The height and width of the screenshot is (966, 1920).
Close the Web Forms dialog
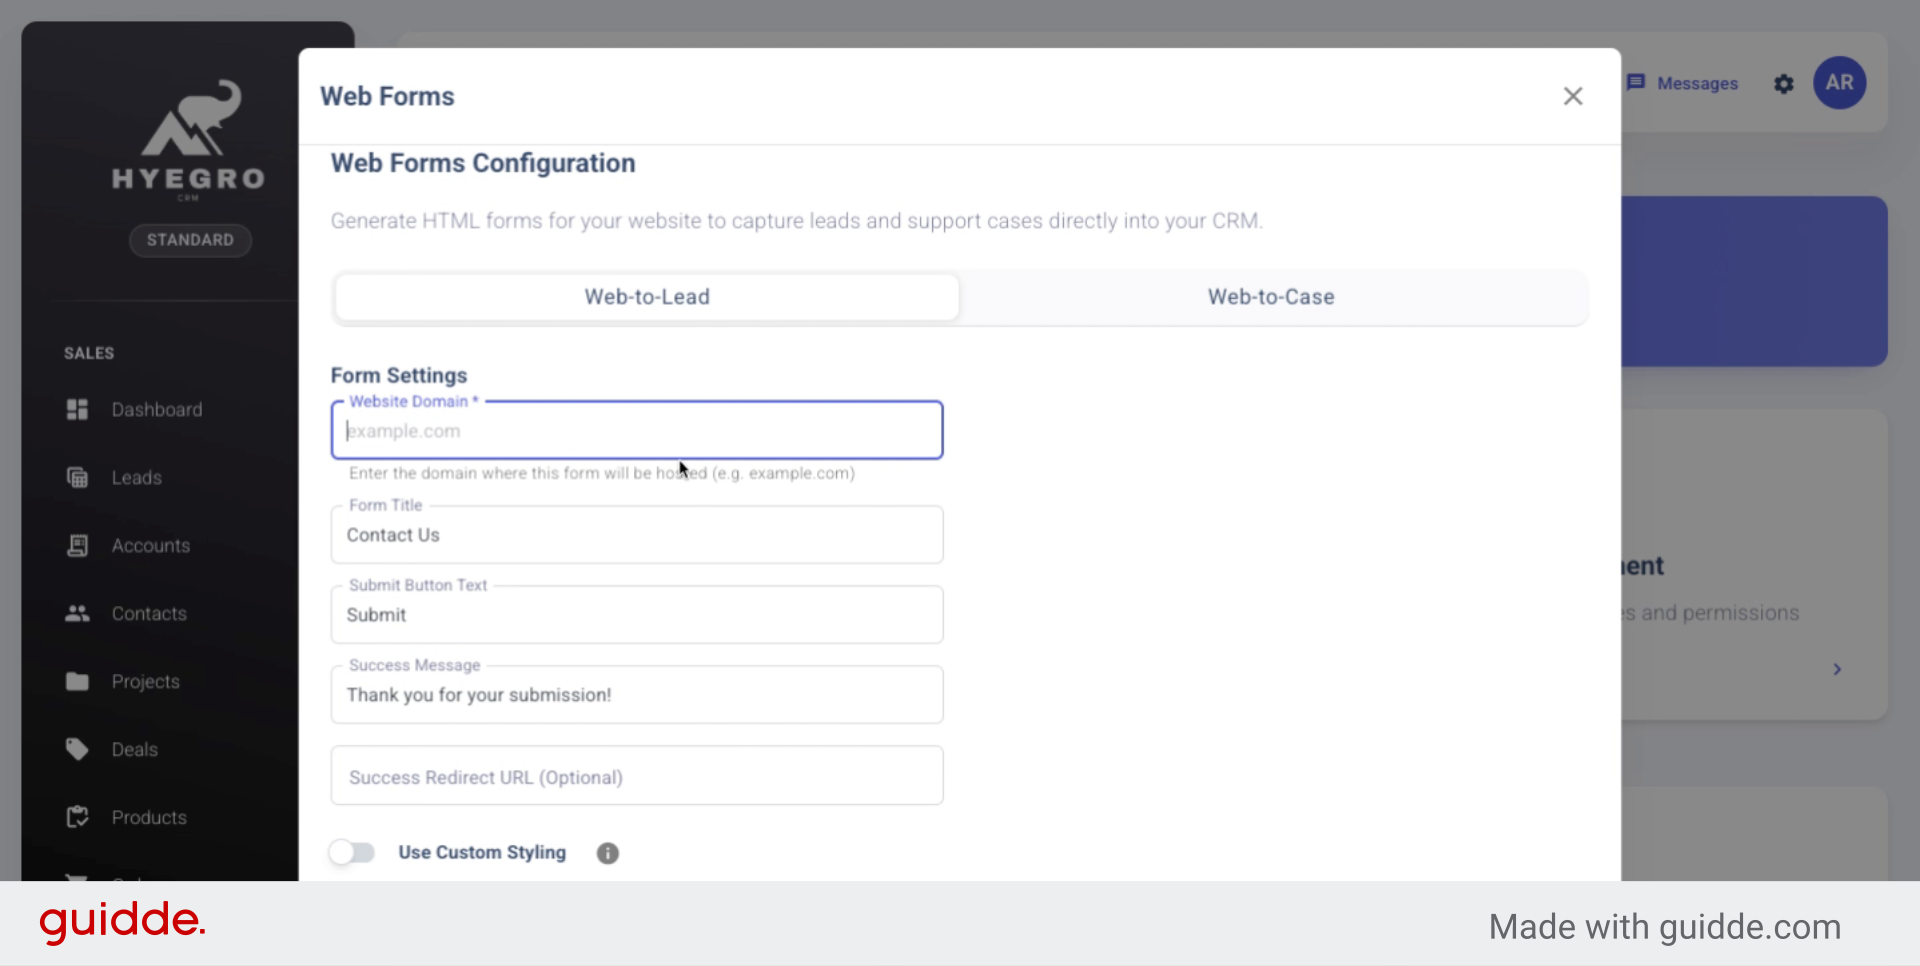pyautogui.click(x=1573, y=96)
